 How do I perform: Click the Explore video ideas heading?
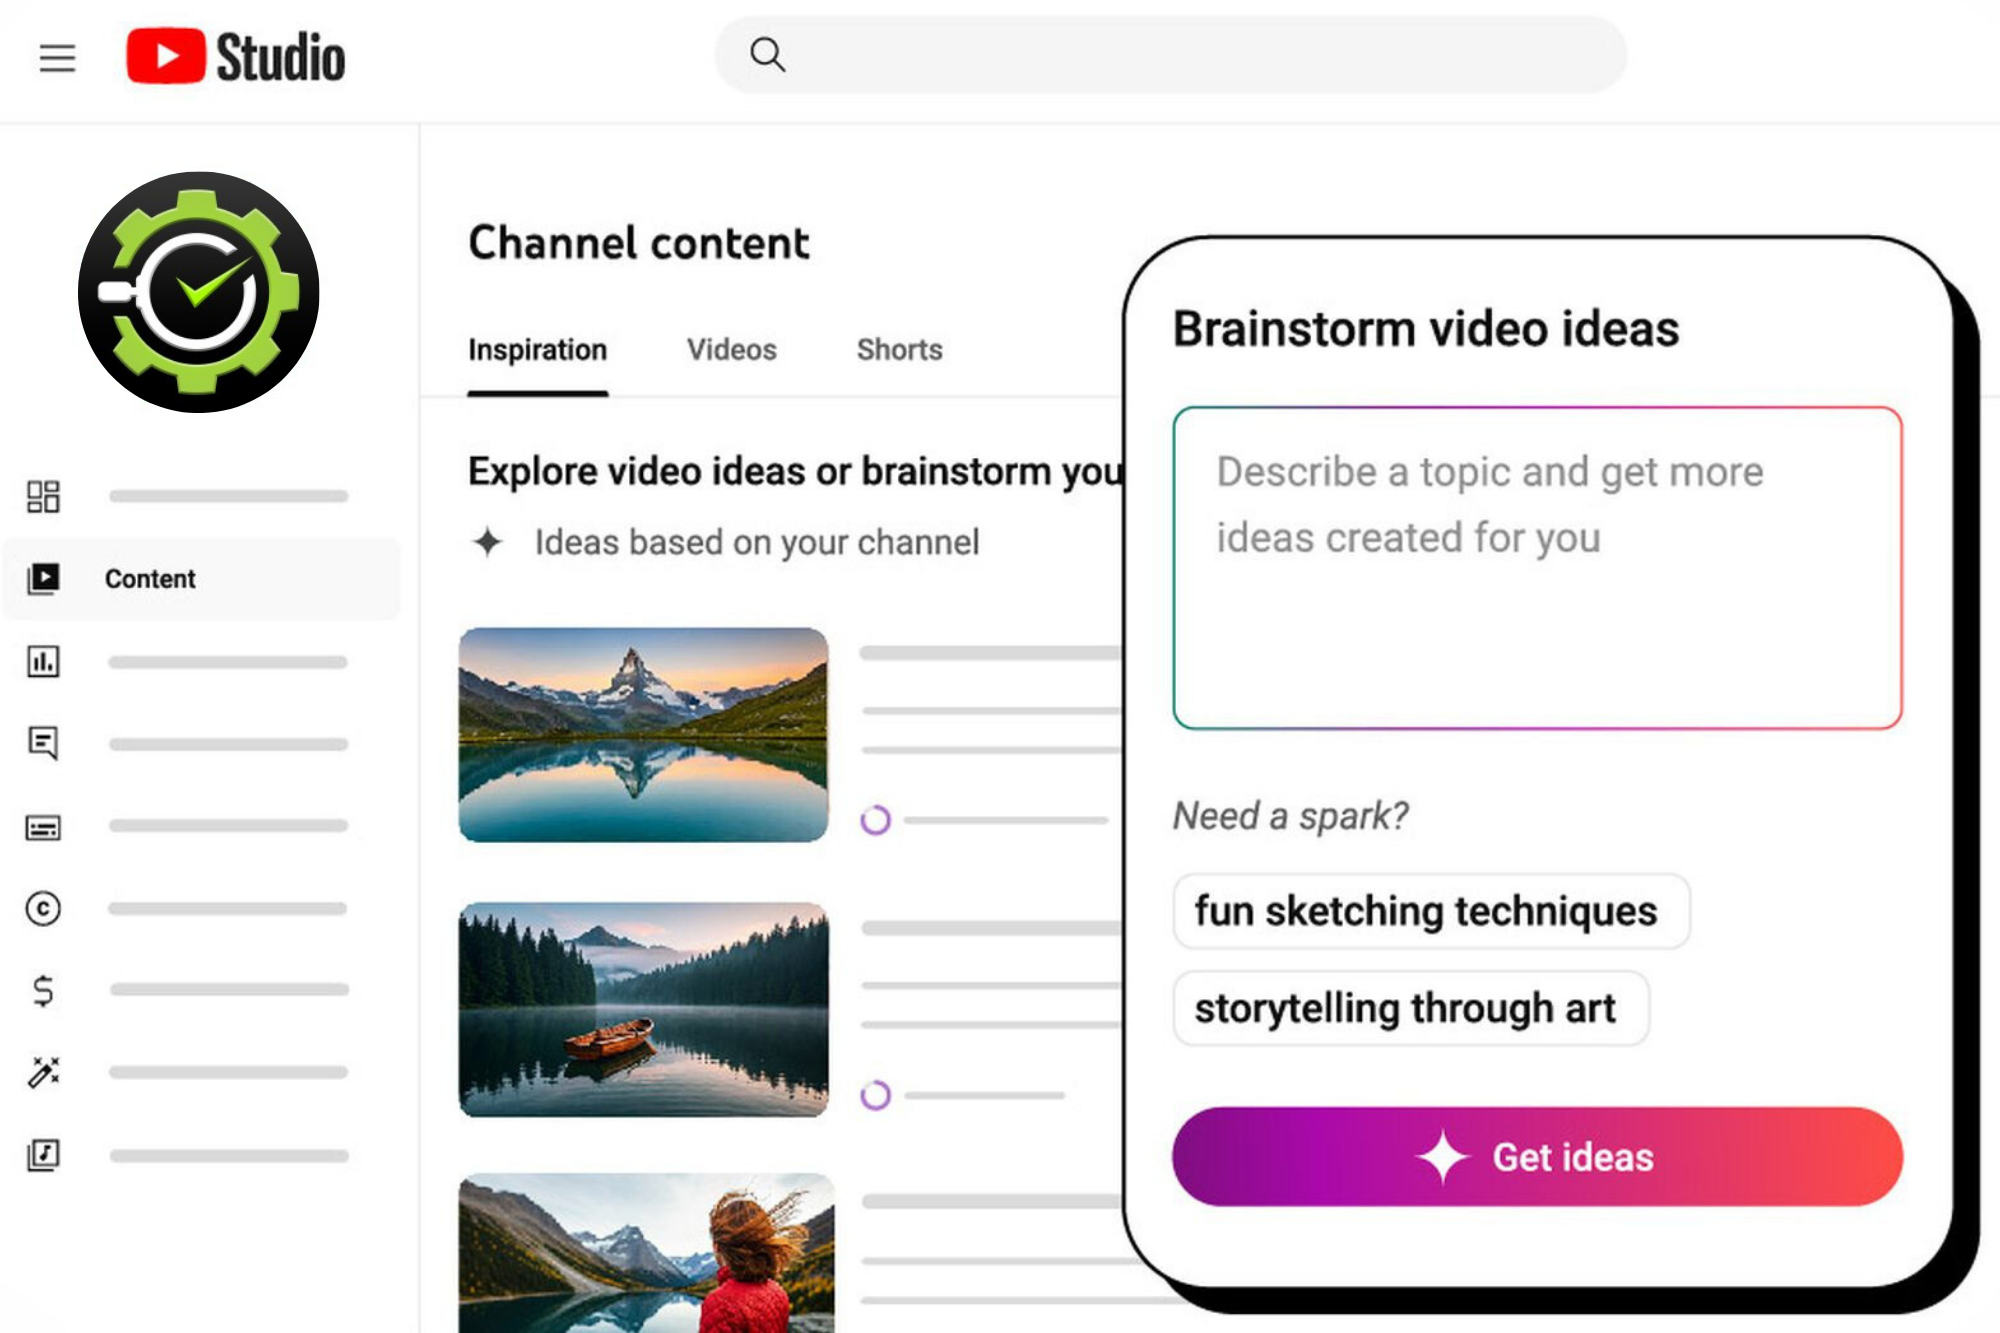pos(796,471)
